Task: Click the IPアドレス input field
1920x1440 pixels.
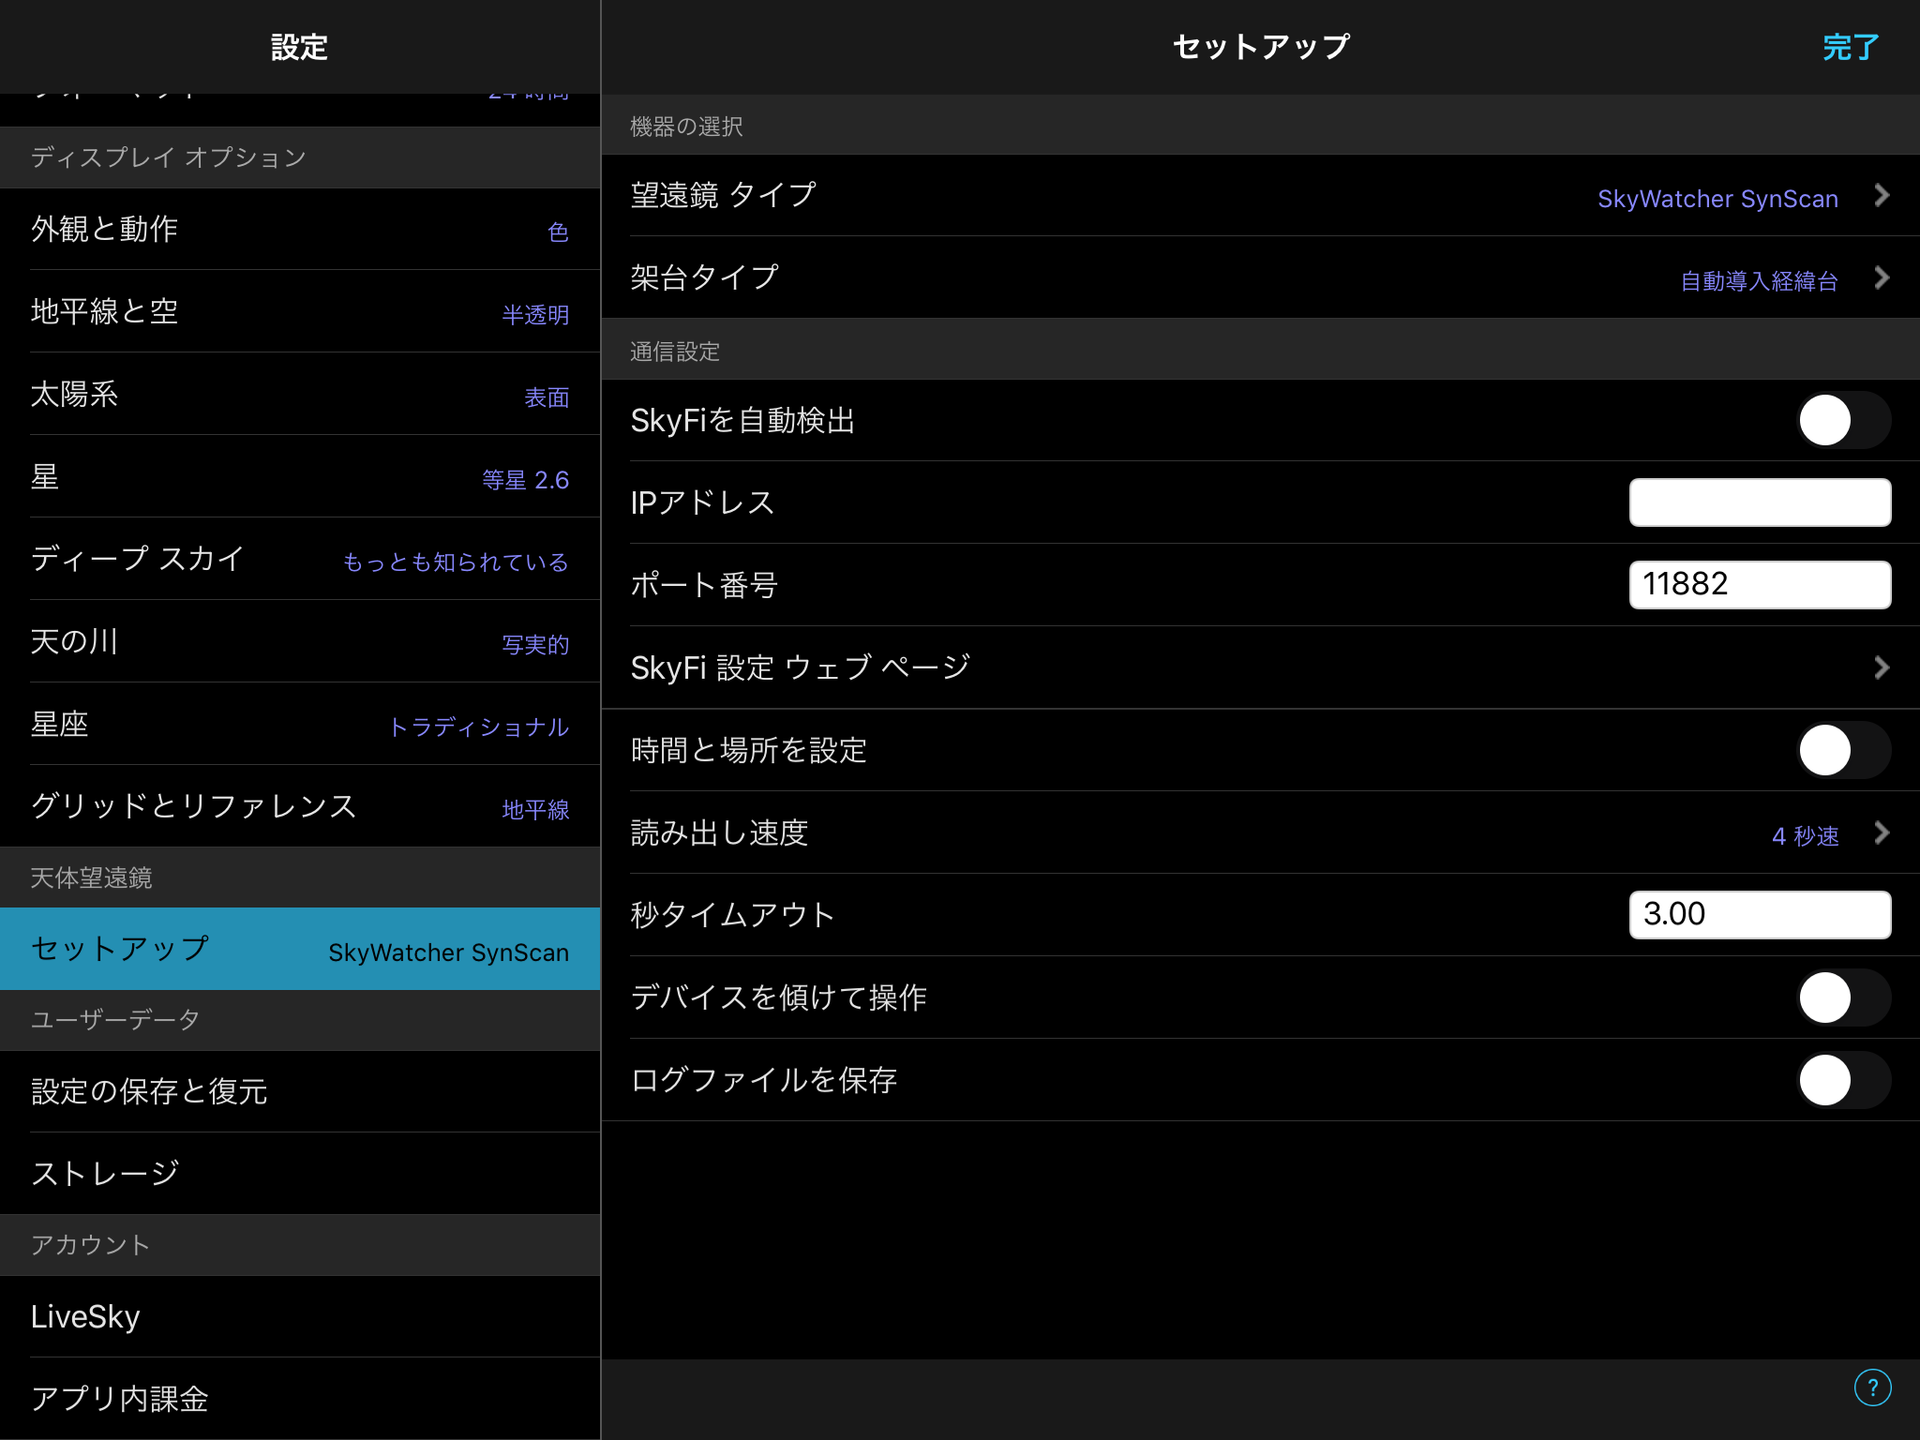Action: pos(1760,502)
